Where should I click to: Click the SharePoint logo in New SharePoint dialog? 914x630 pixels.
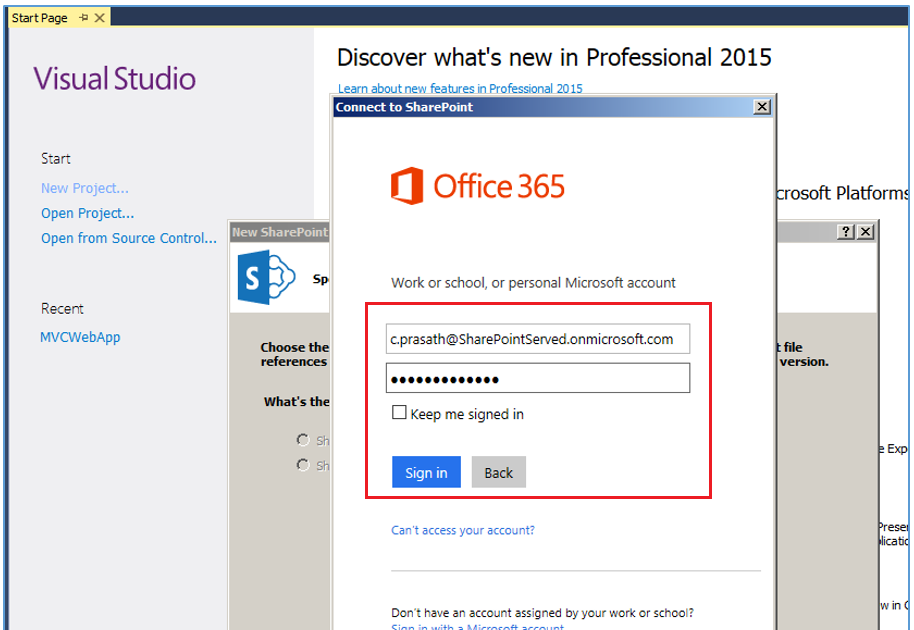tap(266, 277)
